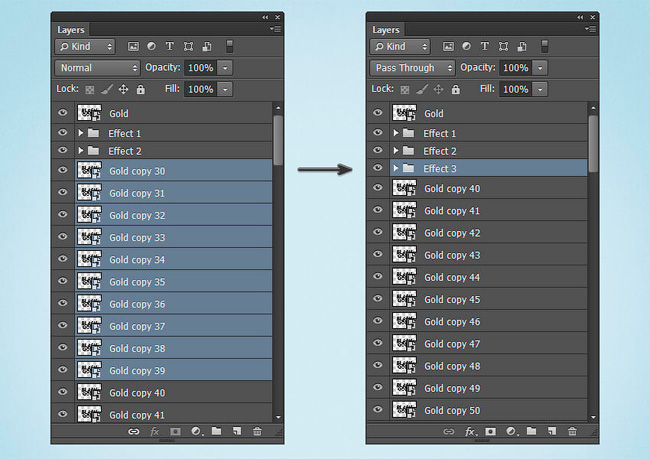Open right Layers panel flyout menu

pos(590,29)
